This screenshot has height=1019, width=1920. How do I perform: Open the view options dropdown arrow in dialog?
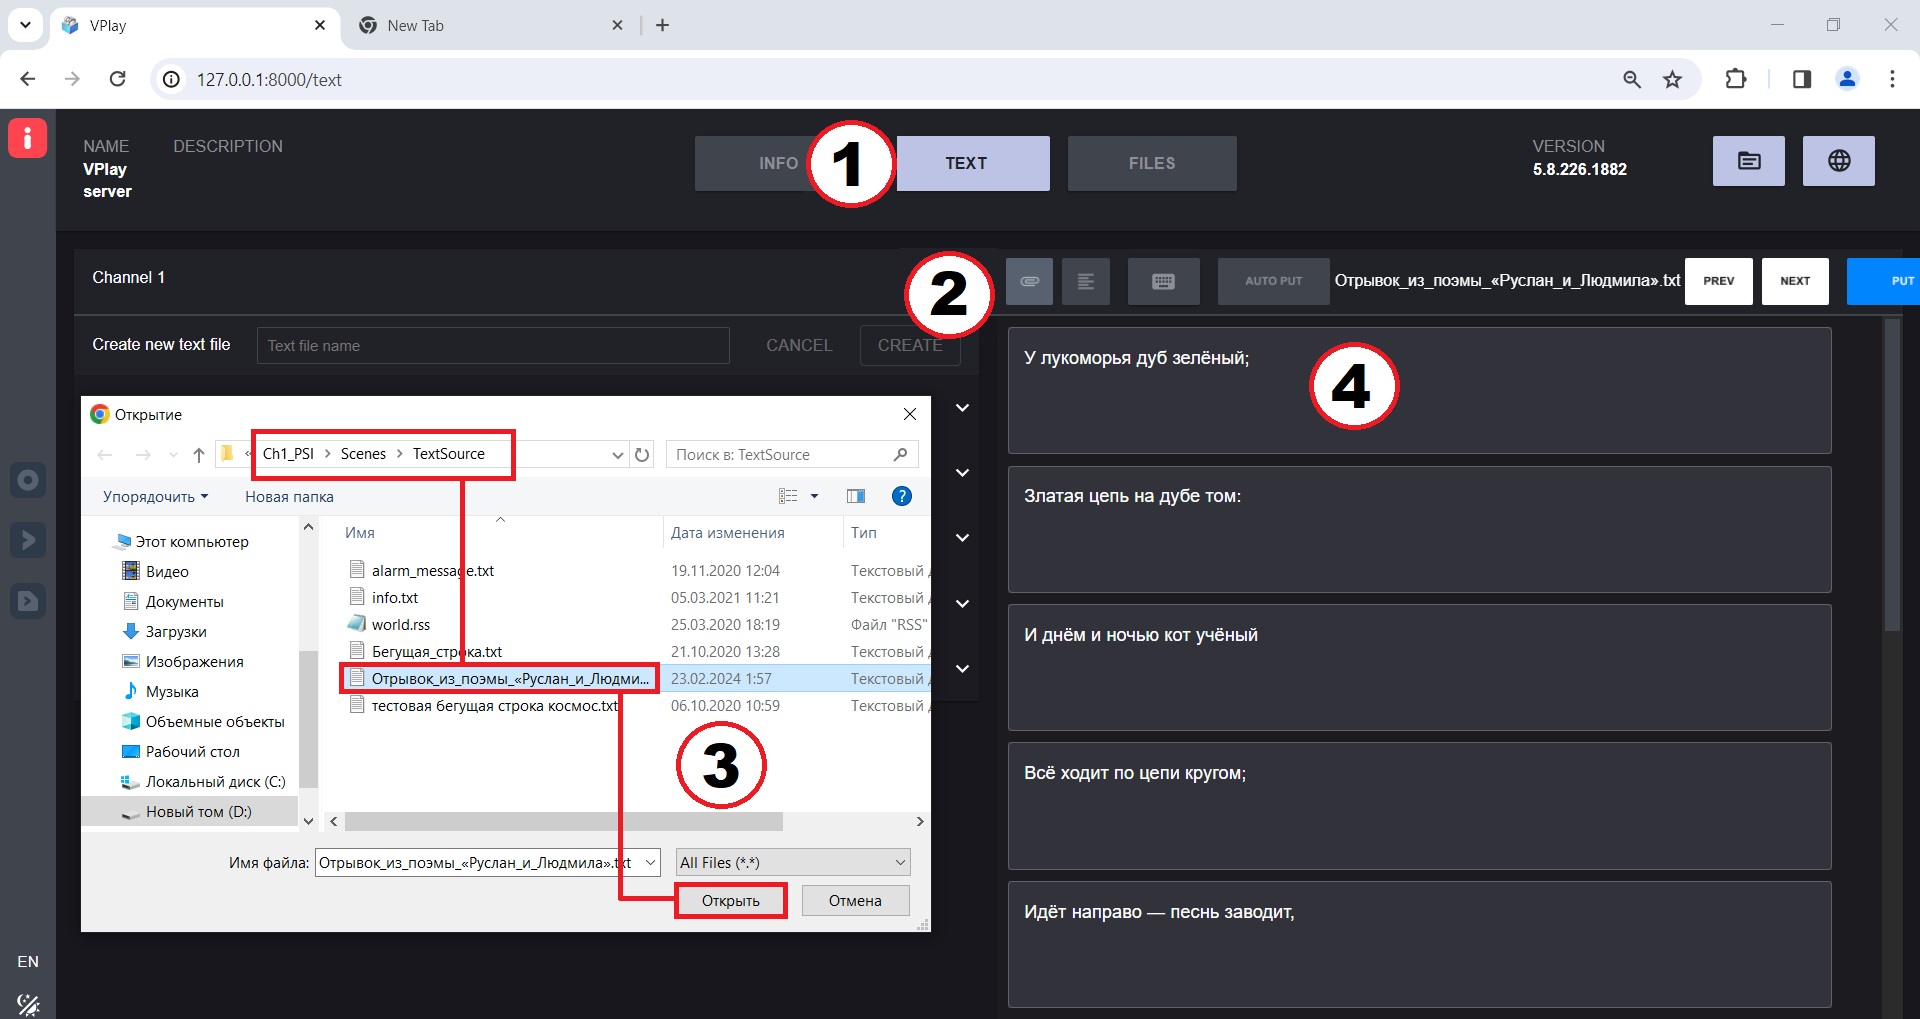(814, 496)
